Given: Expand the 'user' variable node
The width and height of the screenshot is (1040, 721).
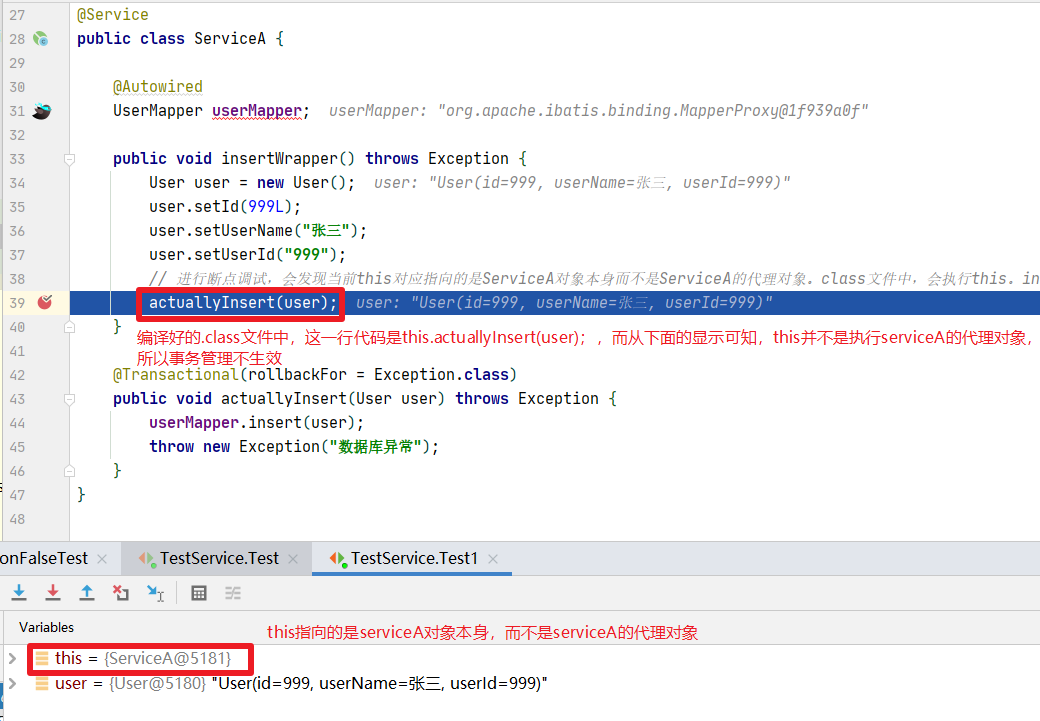Looking at the screenshot, I should tap(12, 683).
